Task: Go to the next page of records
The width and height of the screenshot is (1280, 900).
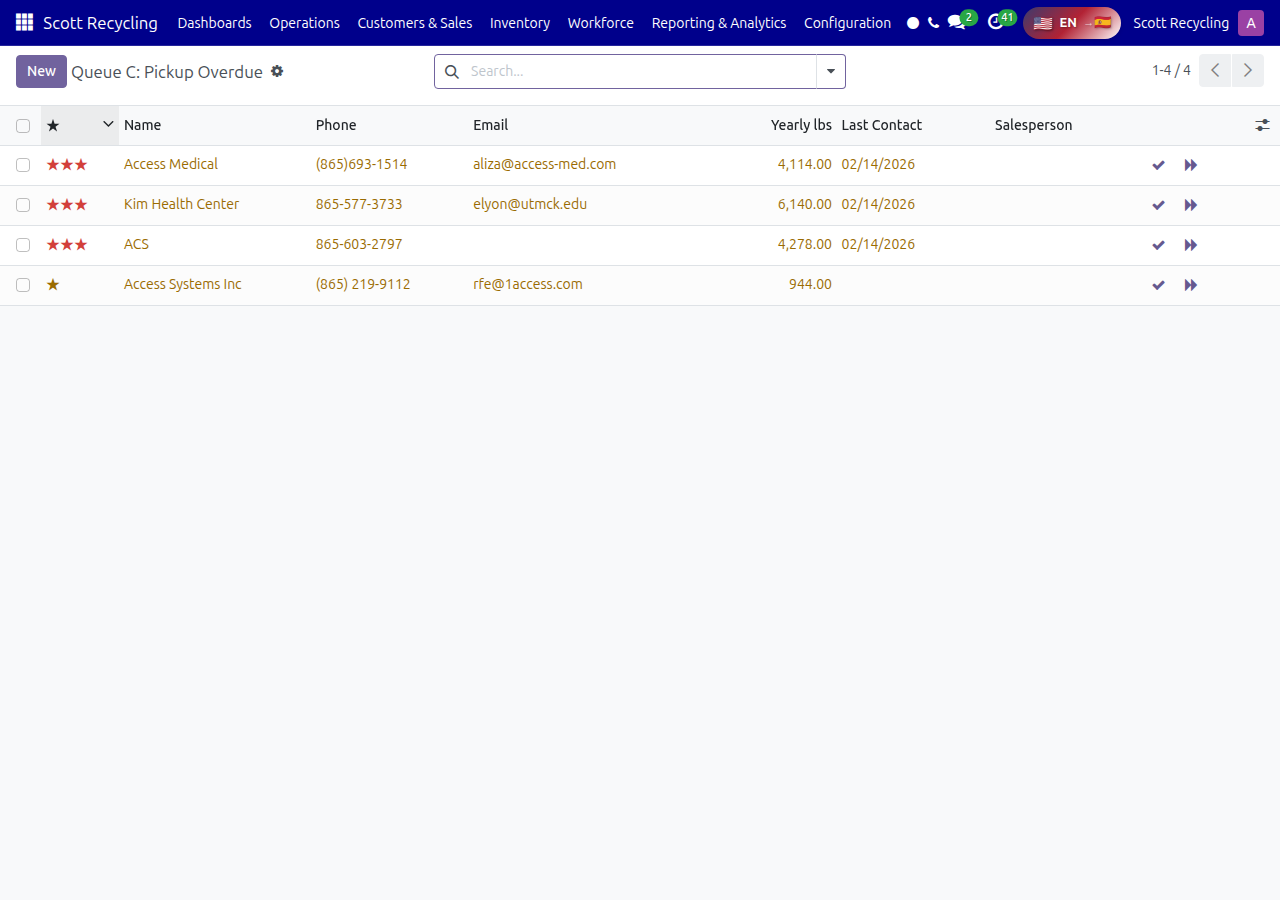Action: pyautogui.click(x=1247, y=71)
